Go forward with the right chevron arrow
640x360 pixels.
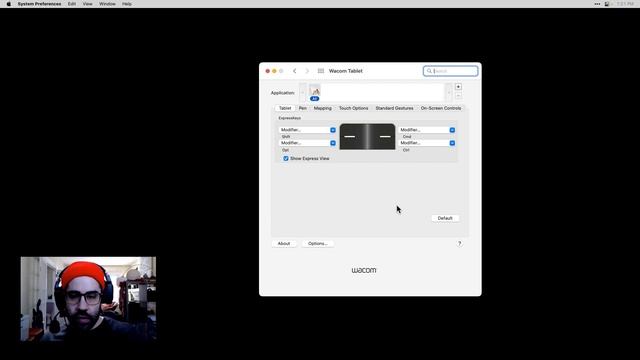[307, 71]
